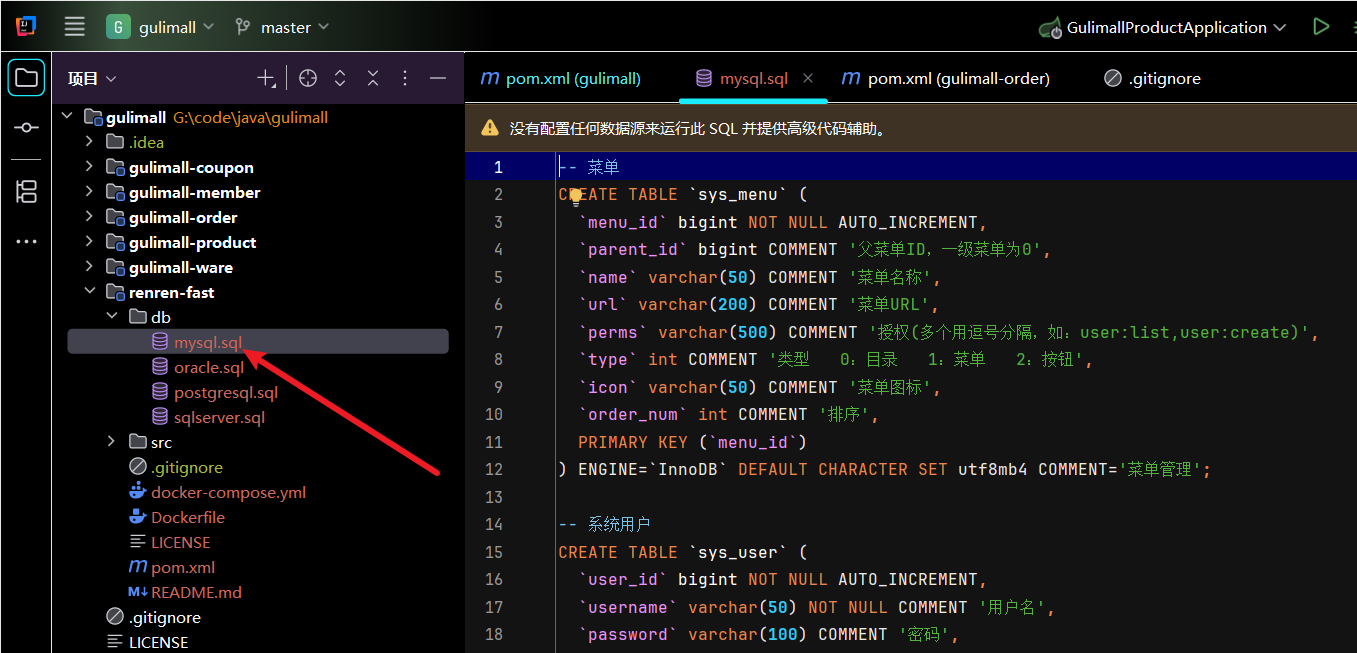Open the Structure tool window icon

(27, 191)
